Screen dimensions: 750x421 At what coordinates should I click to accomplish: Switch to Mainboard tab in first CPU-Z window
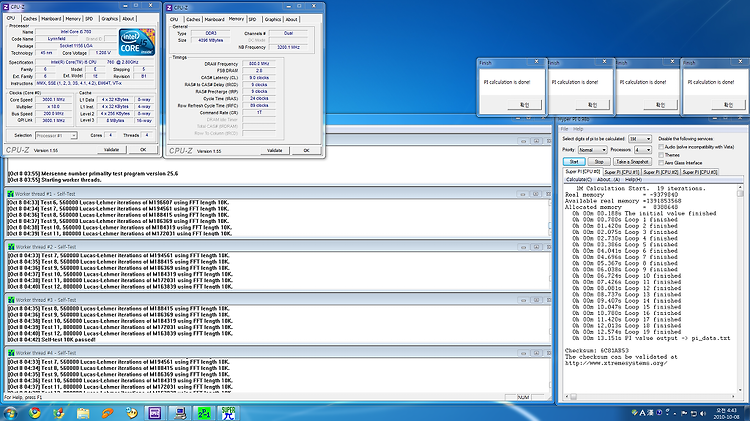pyautogui.click(x=51, y=19)
